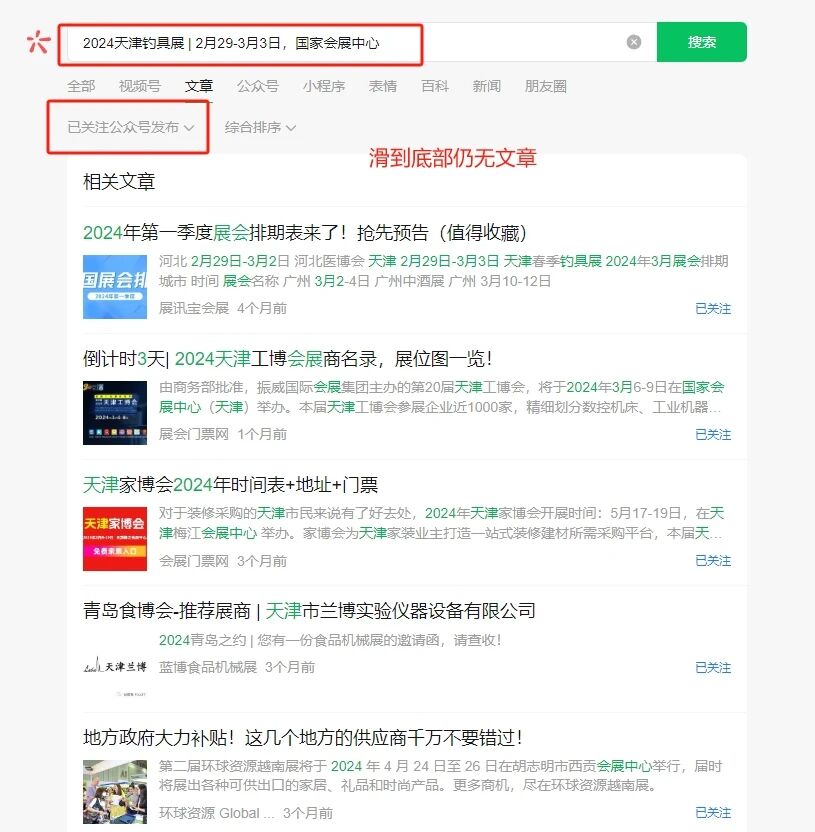Click snippet about 天津梅江会展中心 家博会
The height and width of the screenshot is (832, 815).
click(441, 523)
